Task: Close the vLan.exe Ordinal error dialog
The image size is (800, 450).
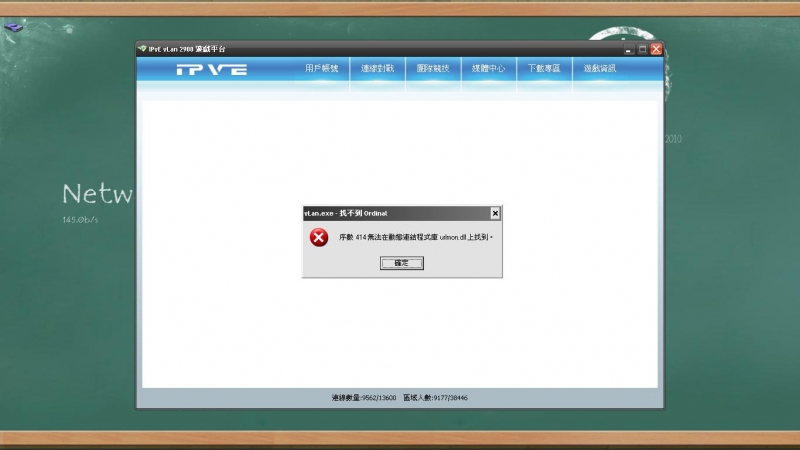Action: (x=495, y=213)
